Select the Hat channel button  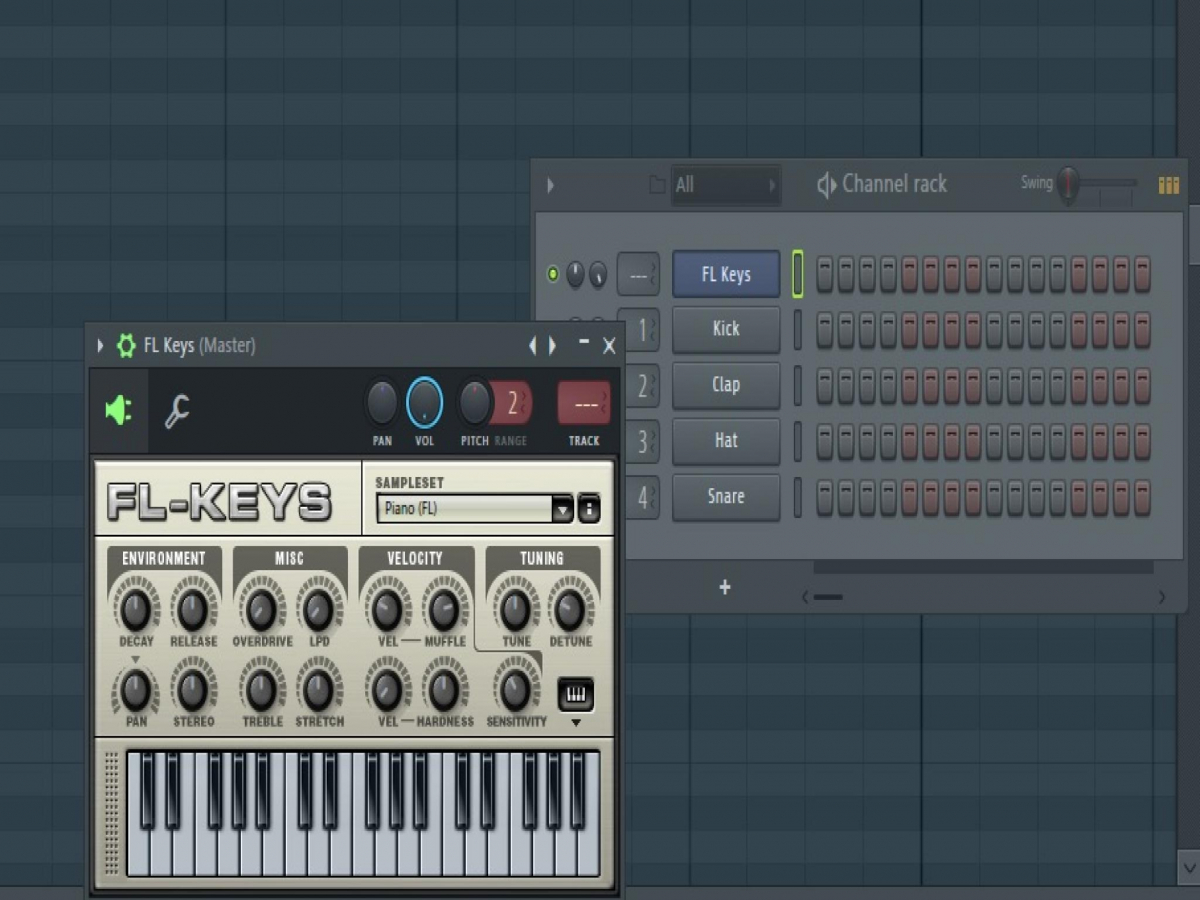click(x=726, y=441)
